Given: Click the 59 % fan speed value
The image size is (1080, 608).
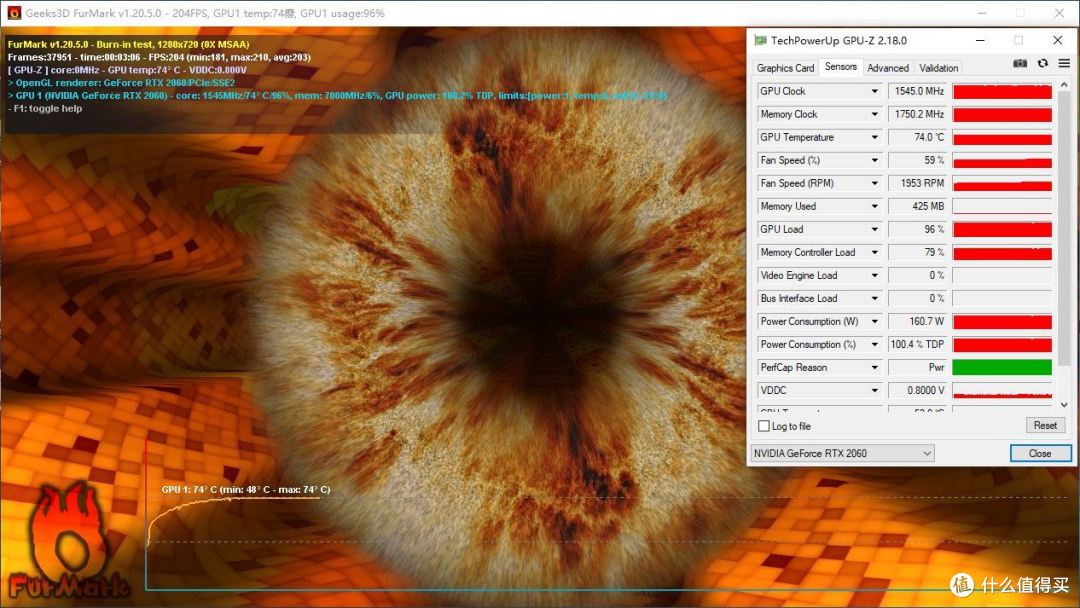Looking at the screenshot, I should pos(918,160).
